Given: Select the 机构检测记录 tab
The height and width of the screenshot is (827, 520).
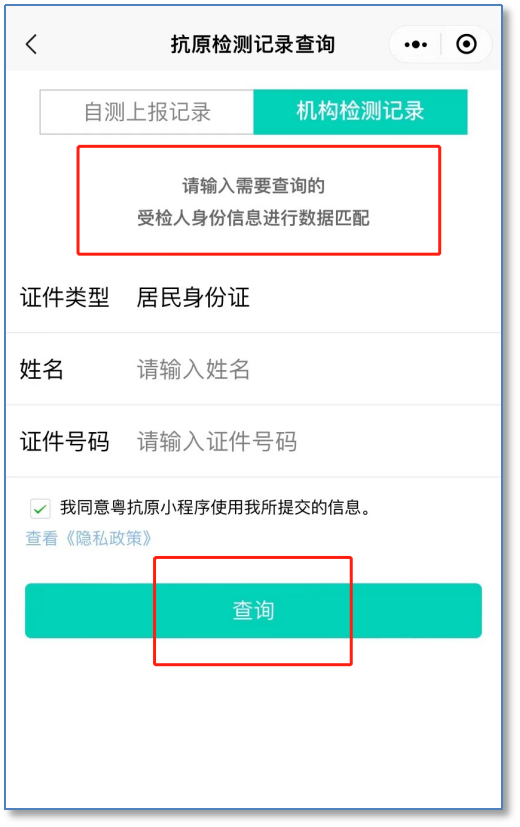Looking at the screenshot, I should 360,112.
